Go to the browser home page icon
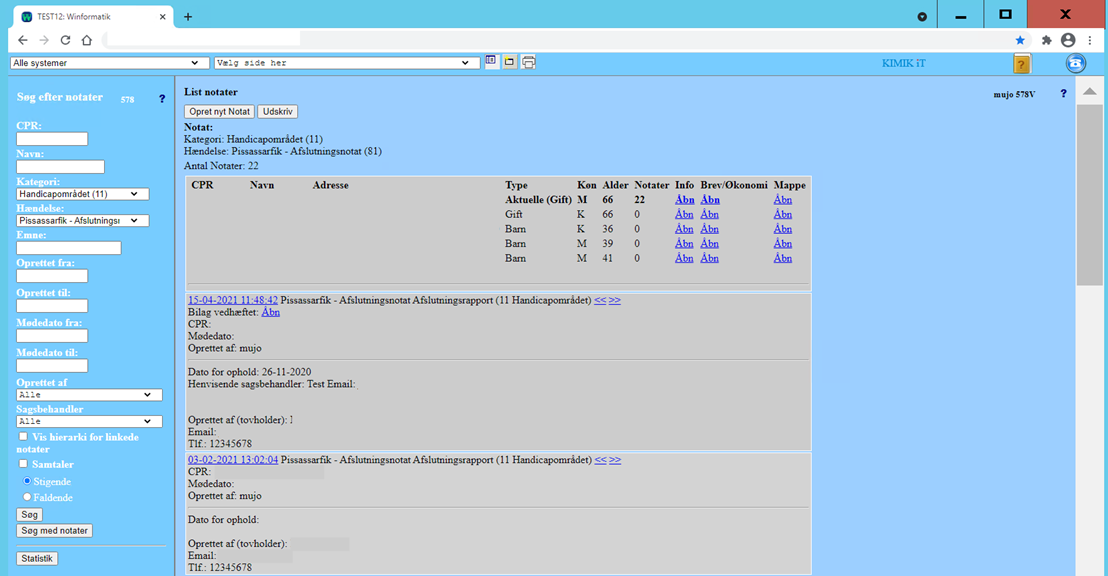 pos(87,40)
